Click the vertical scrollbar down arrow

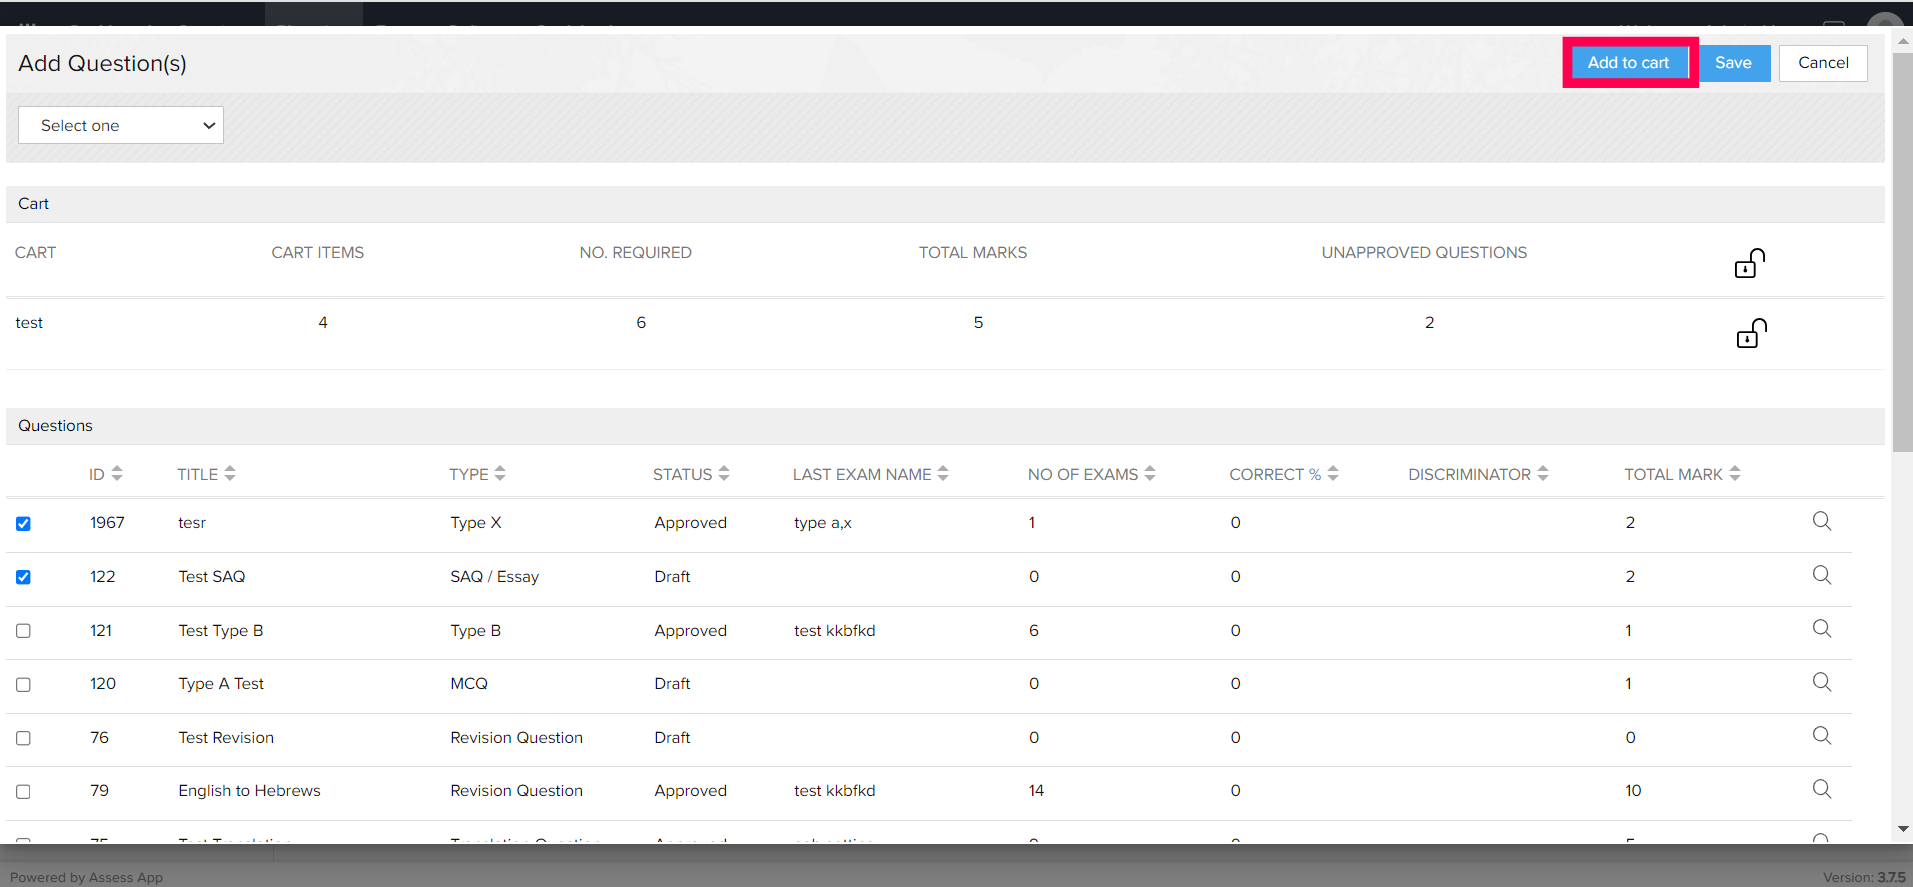[x=1903, y=829]
